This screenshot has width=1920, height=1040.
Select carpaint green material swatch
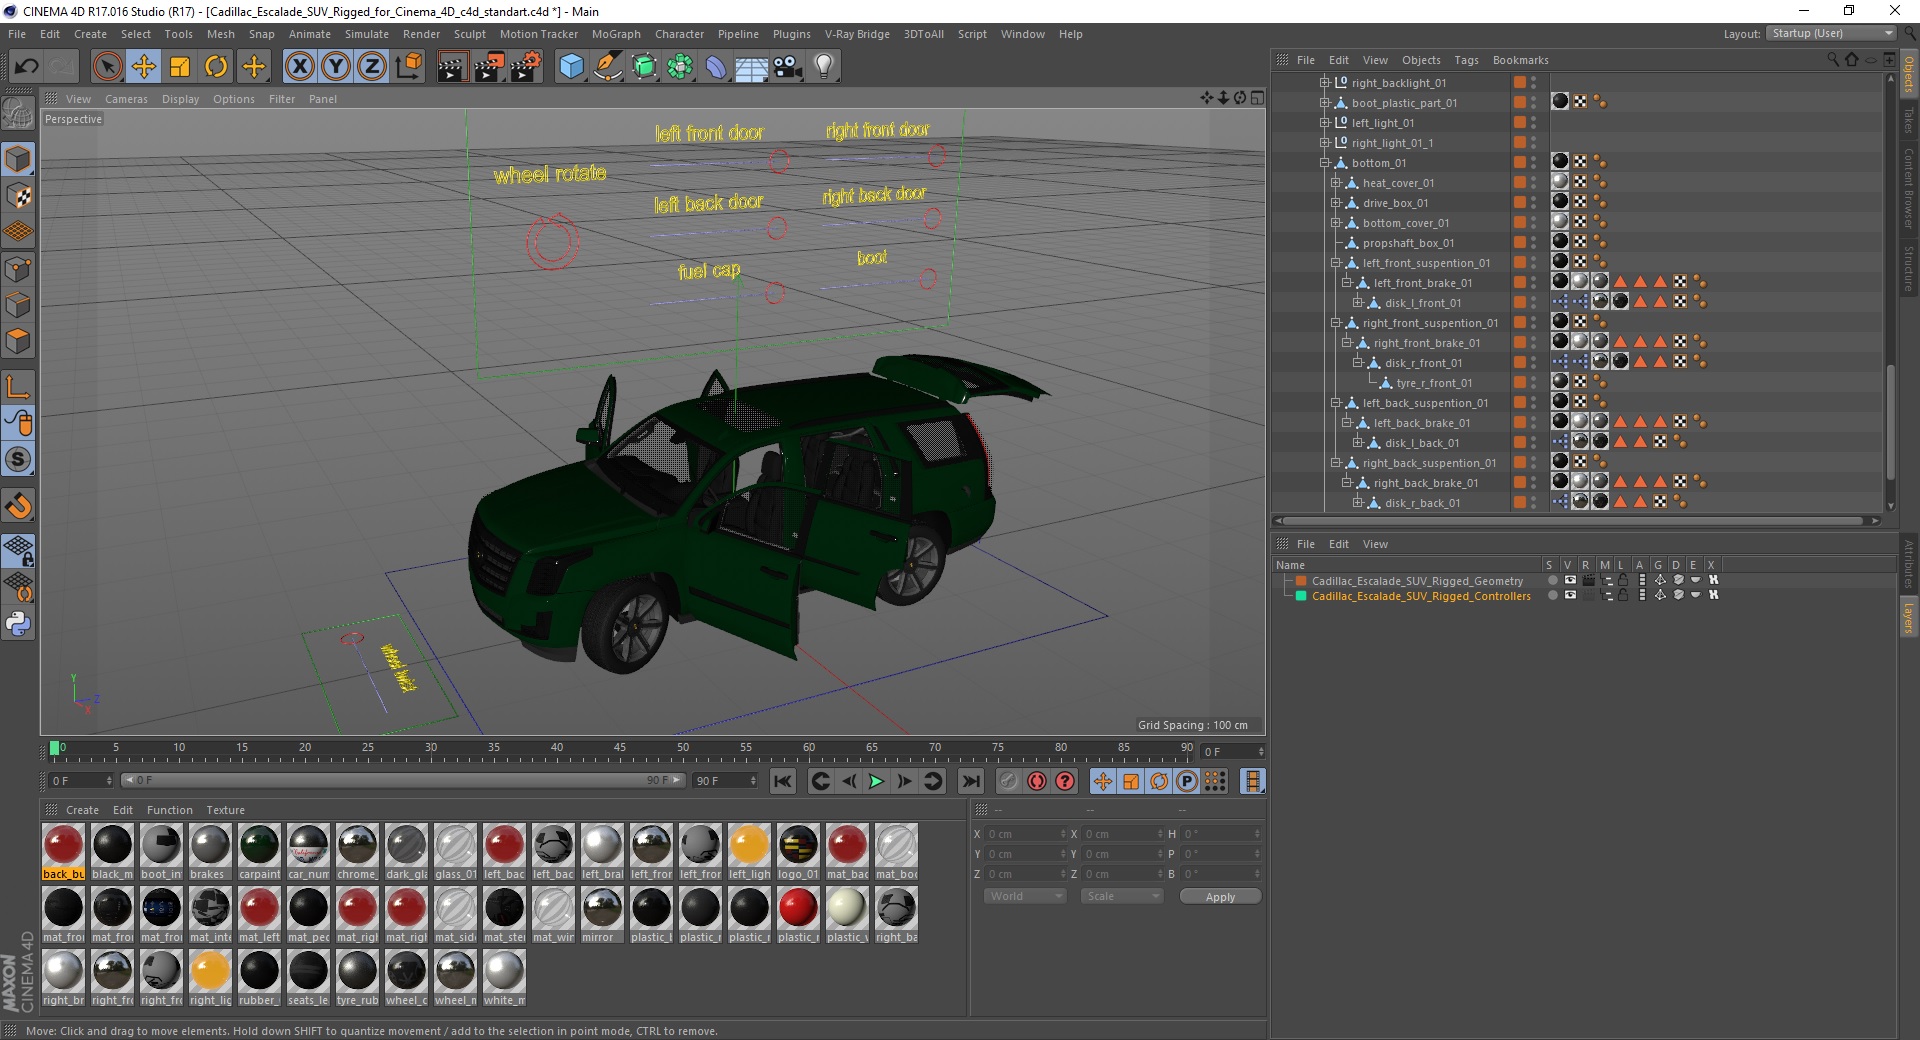click(x=259, y=852)
